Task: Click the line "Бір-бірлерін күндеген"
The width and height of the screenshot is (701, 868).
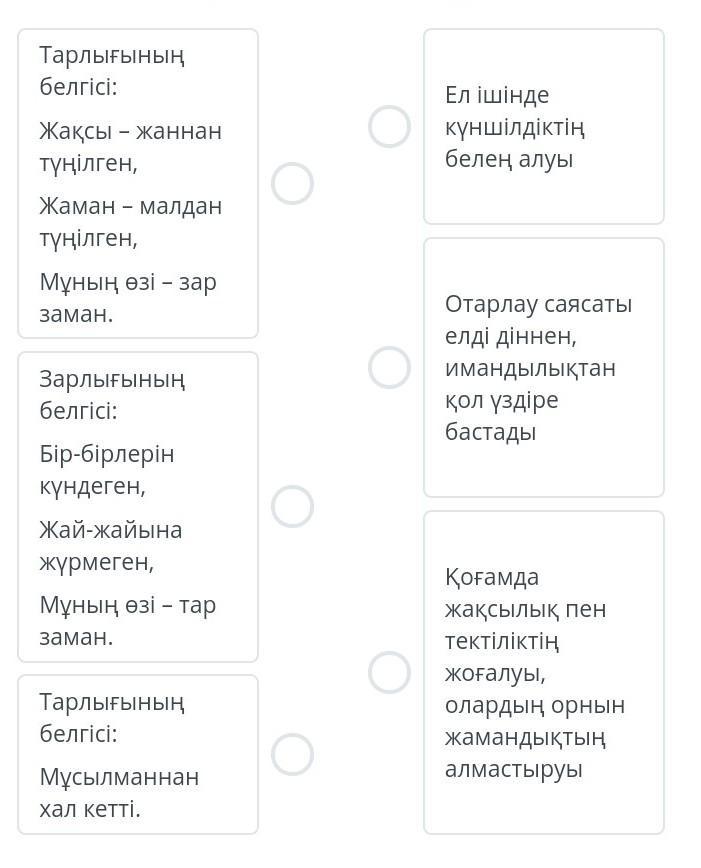Action: pos(106,470)
